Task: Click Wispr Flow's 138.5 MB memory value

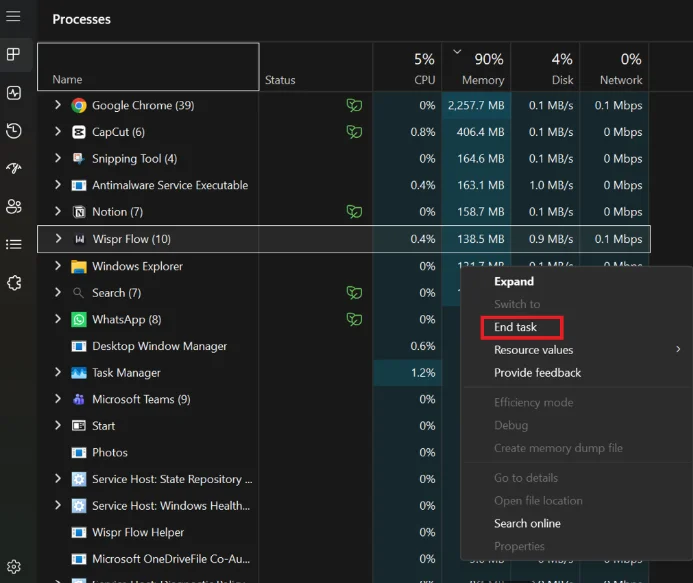Action: pyautogui.click(x=480, y=239)
